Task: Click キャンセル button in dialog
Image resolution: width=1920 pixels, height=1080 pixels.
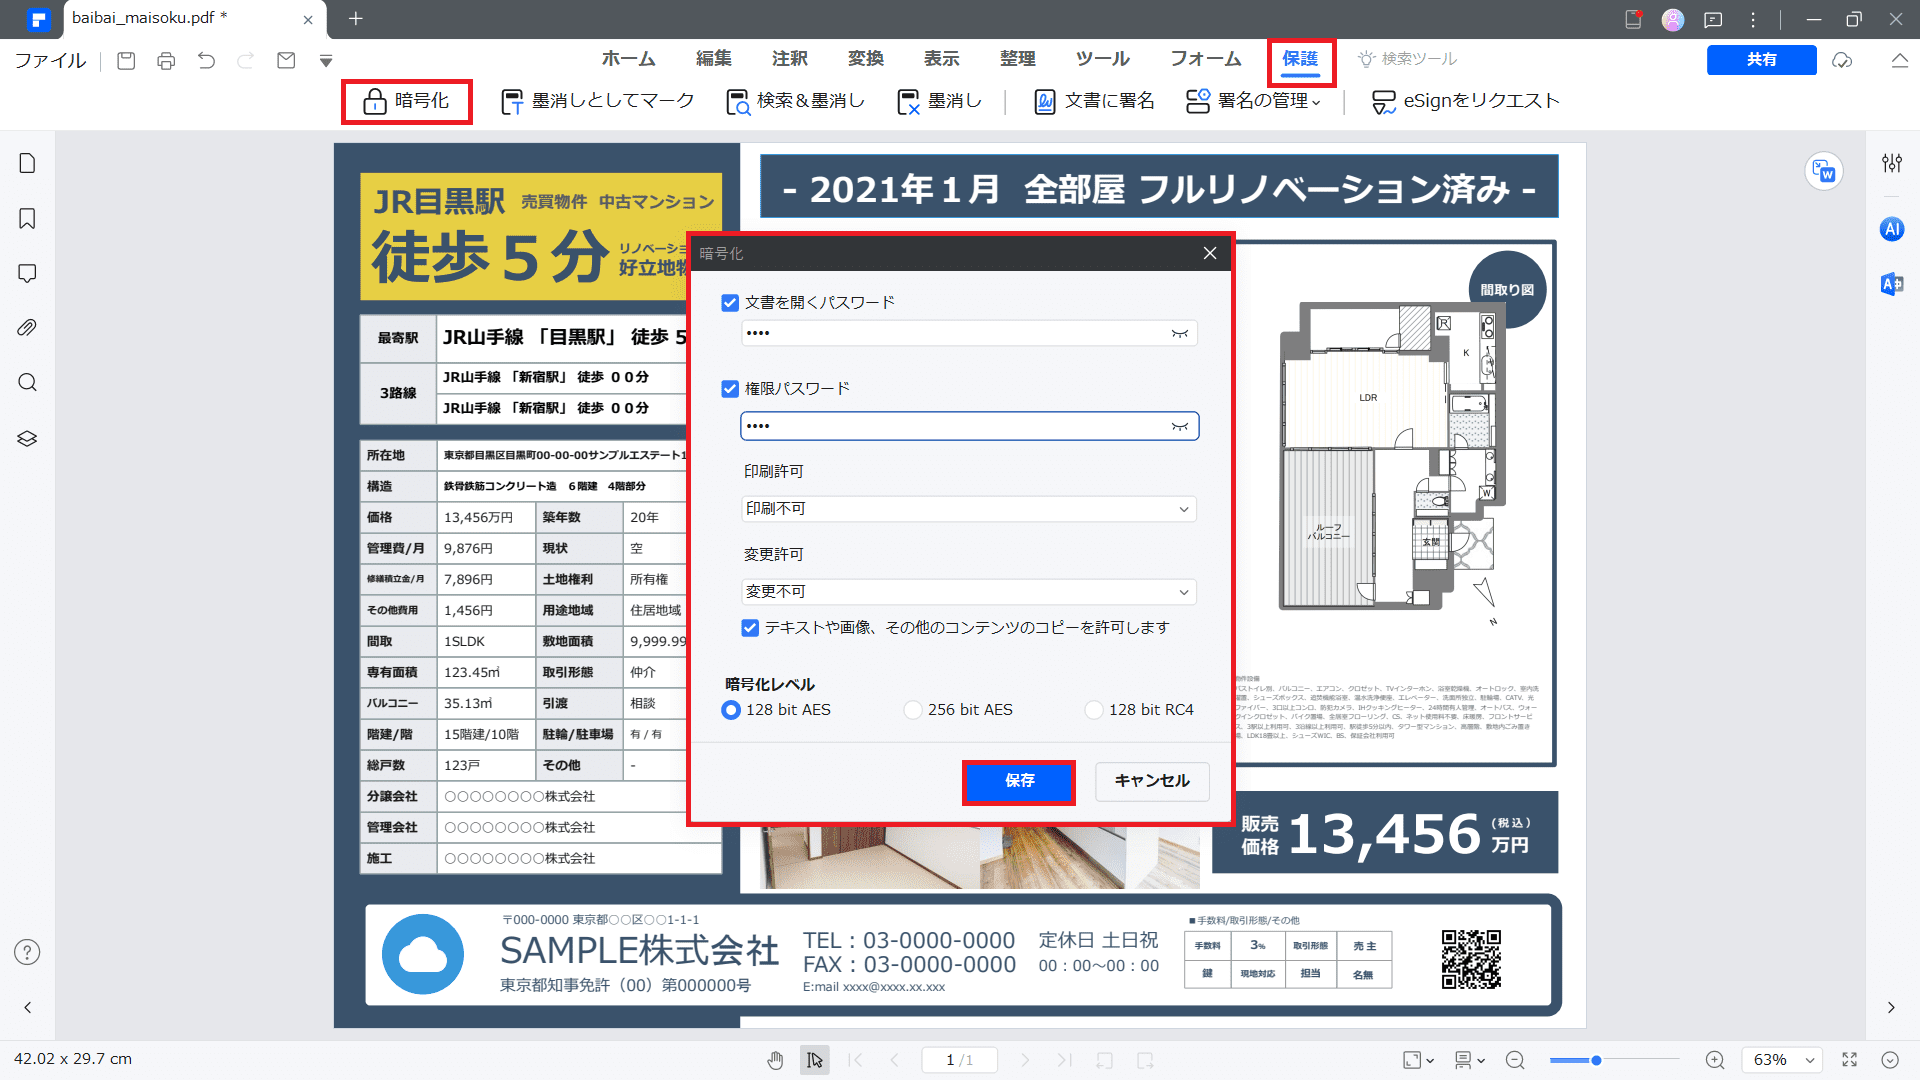Action: [1152, 781]
